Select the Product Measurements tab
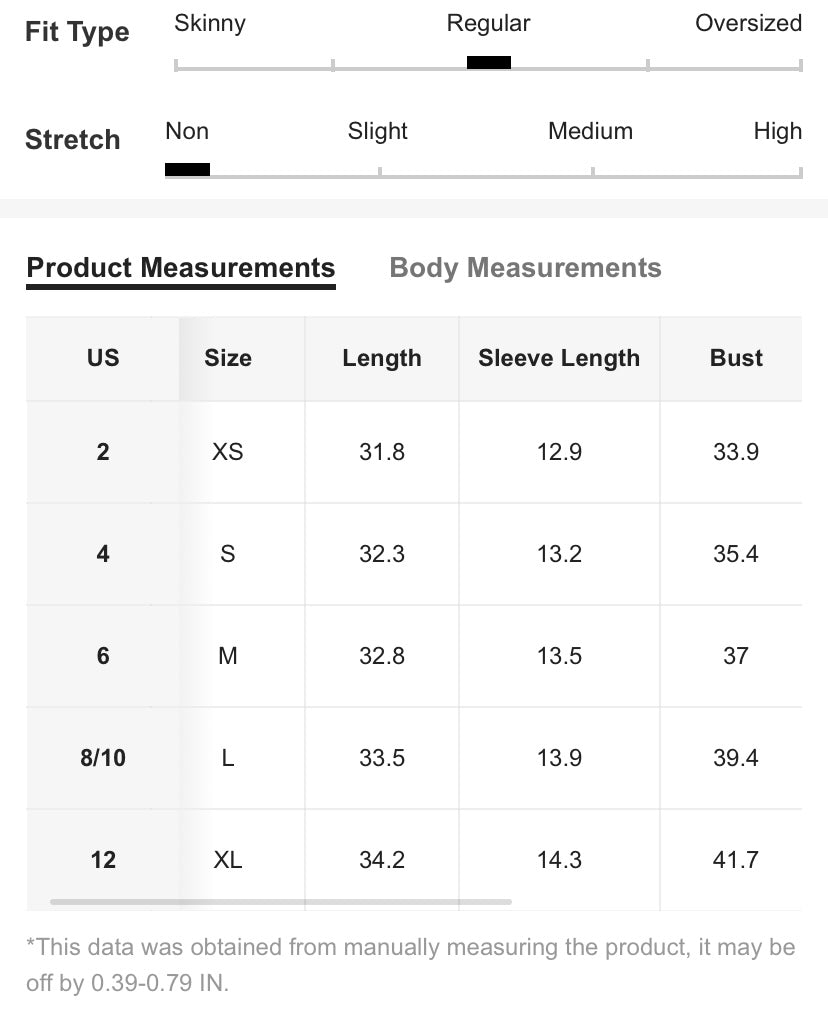This screenshot has width=828, height=1025. [x=181, y=268]
